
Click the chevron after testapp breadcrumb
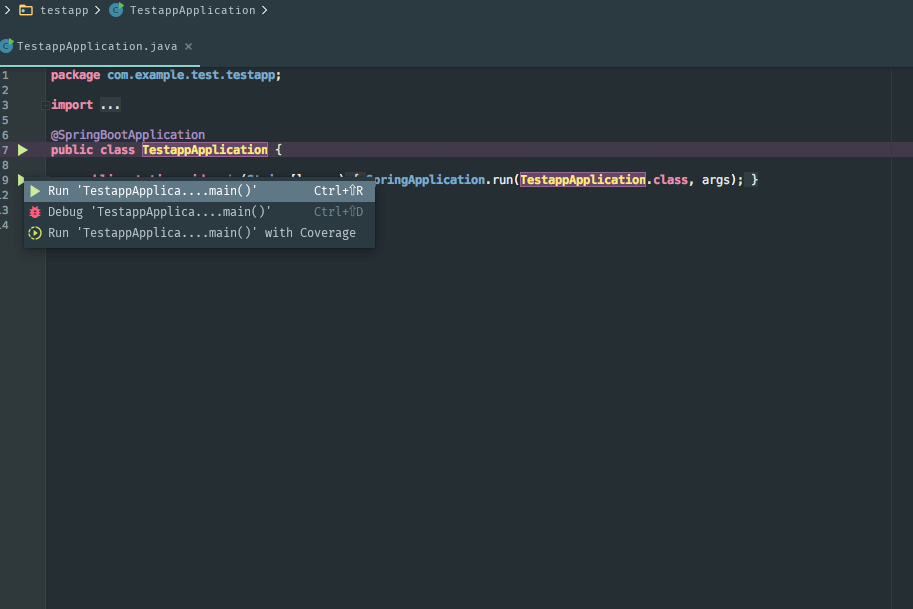pyautogui.click(x=97, y=10)
